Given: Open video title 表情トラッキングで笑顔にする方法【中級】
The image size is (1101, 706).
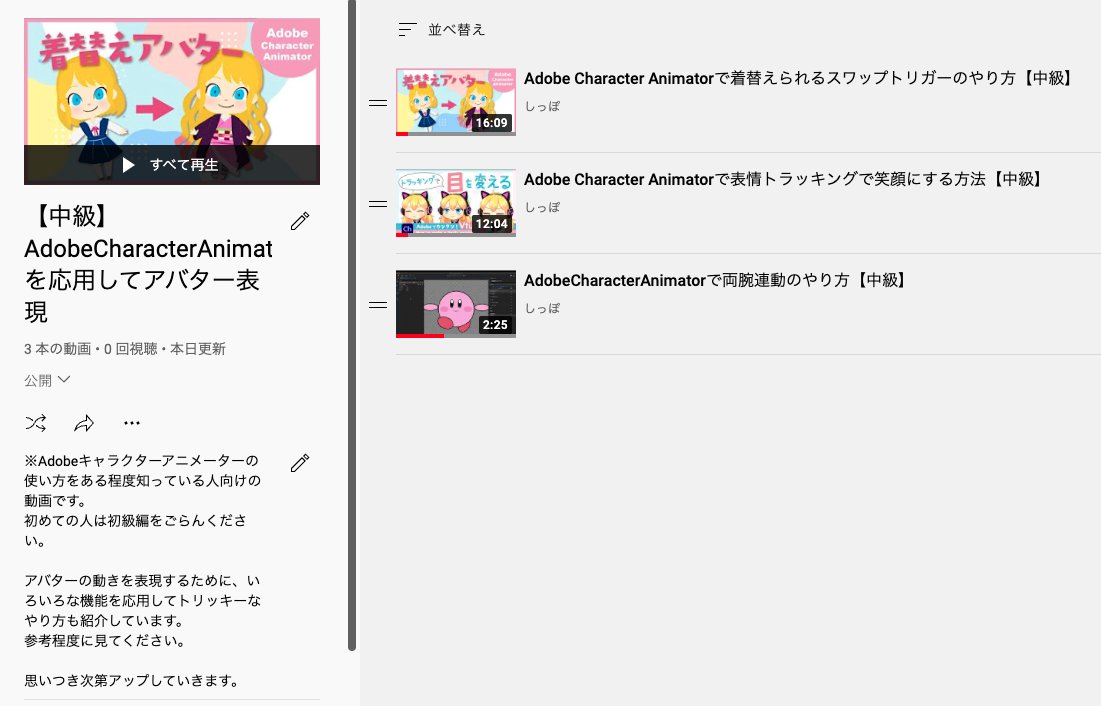Looking at the screenshot, I should point(783,179).
